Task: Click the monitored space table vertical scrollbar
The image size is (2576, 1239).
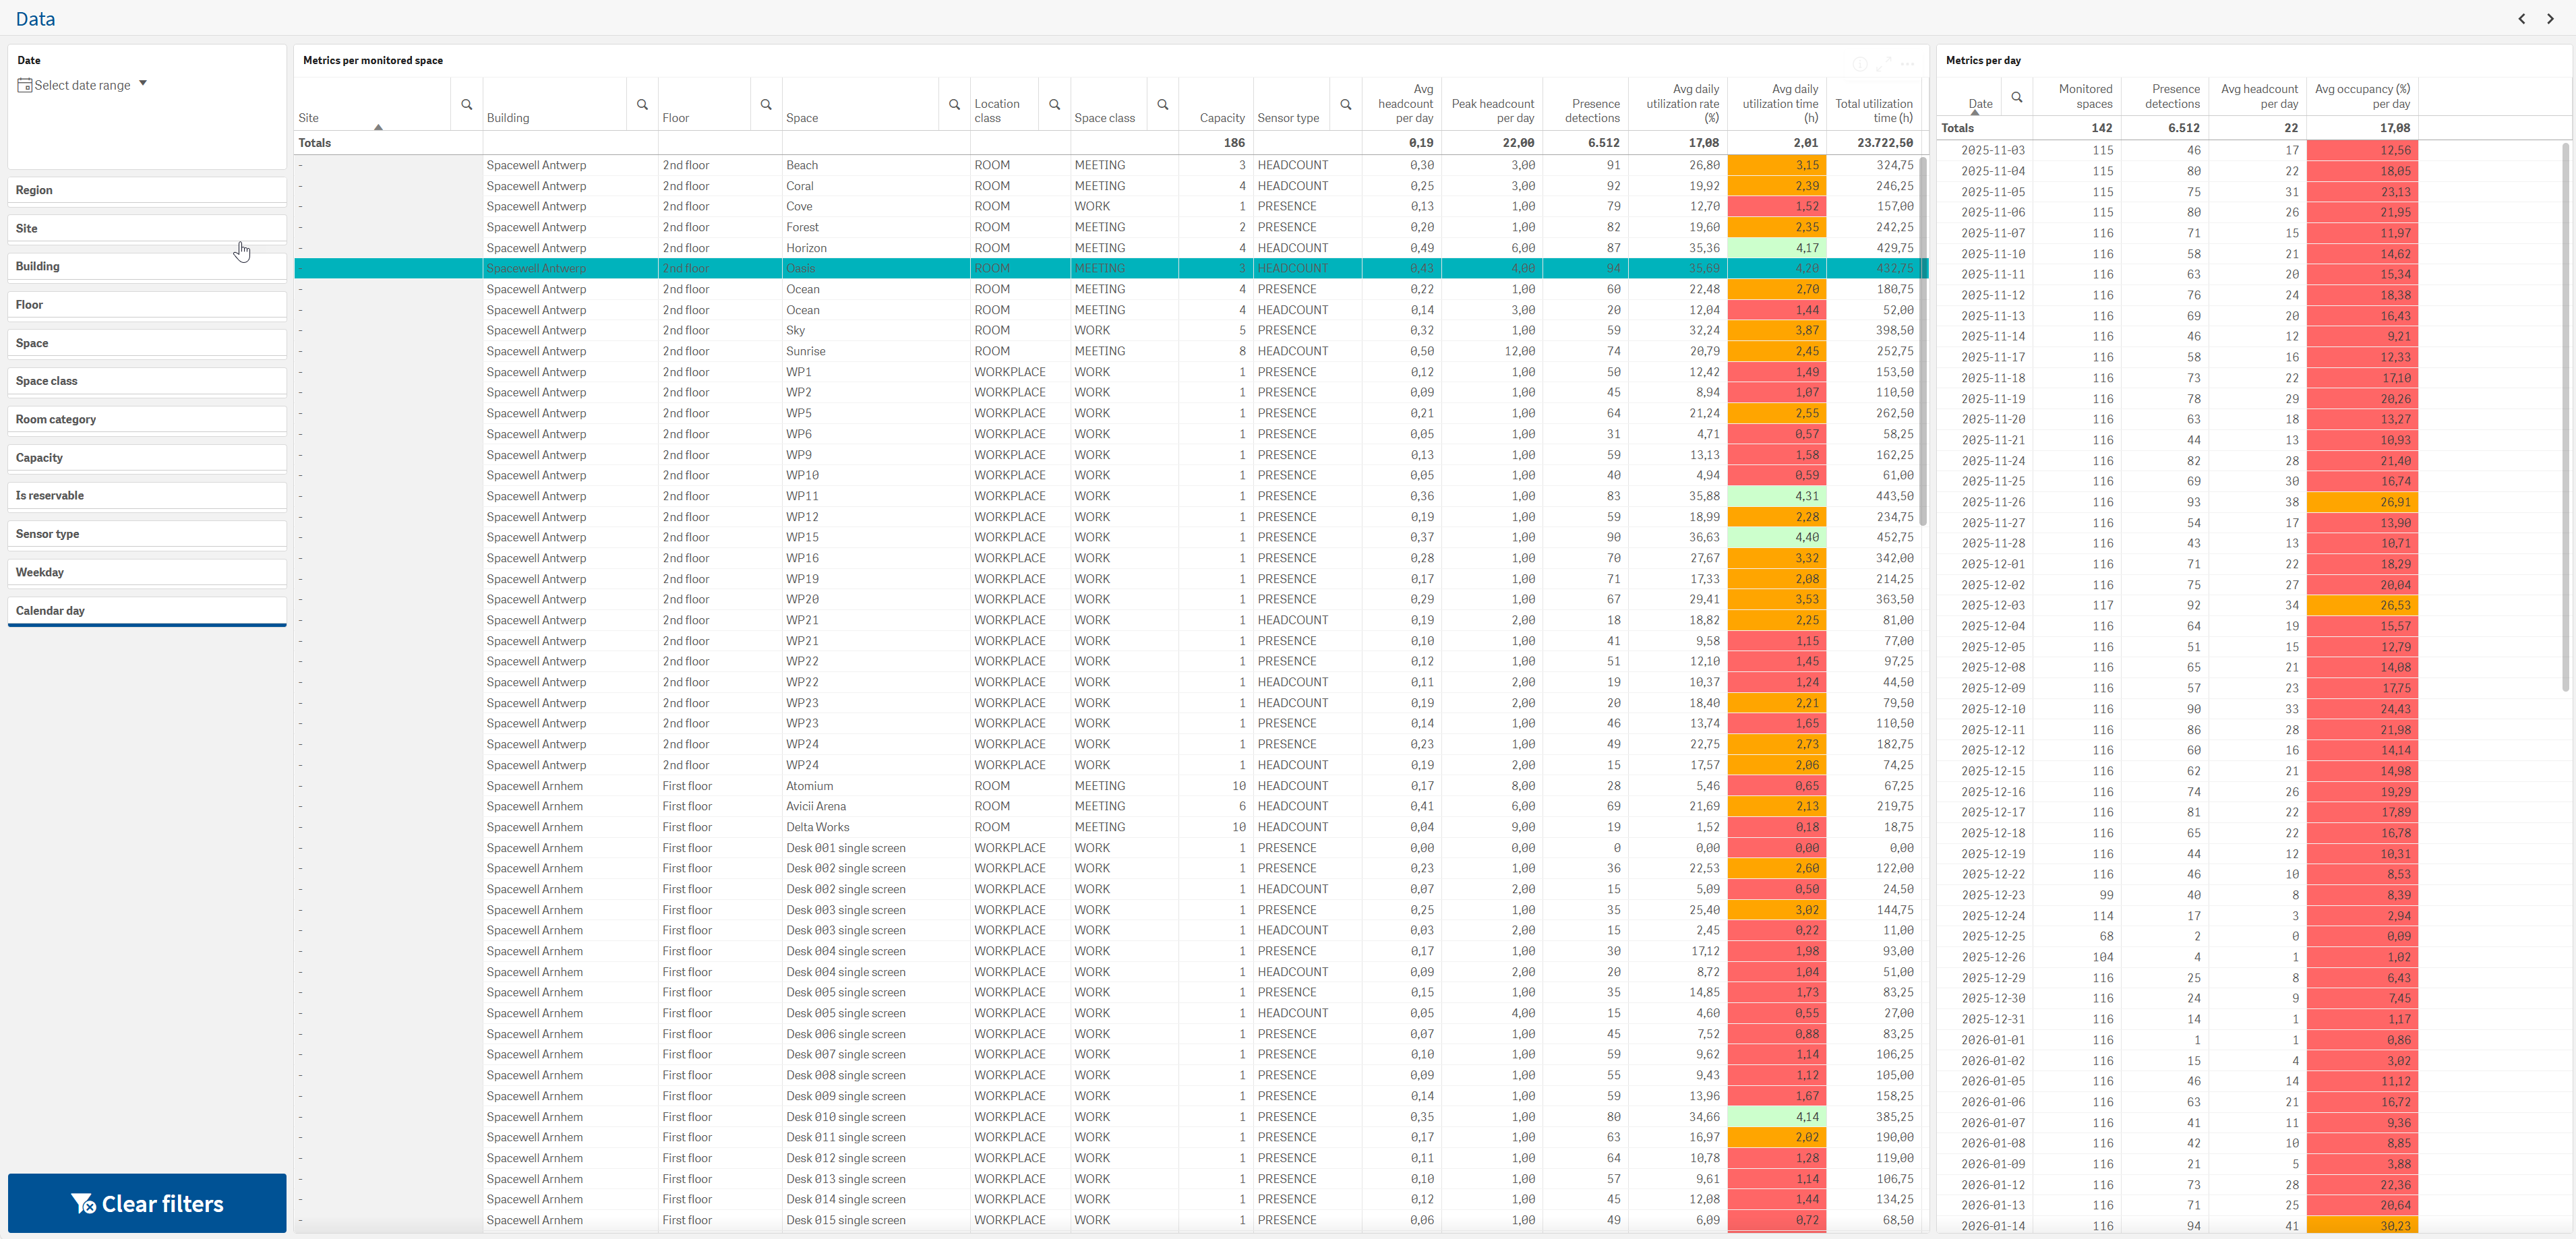Action: 1923,340
